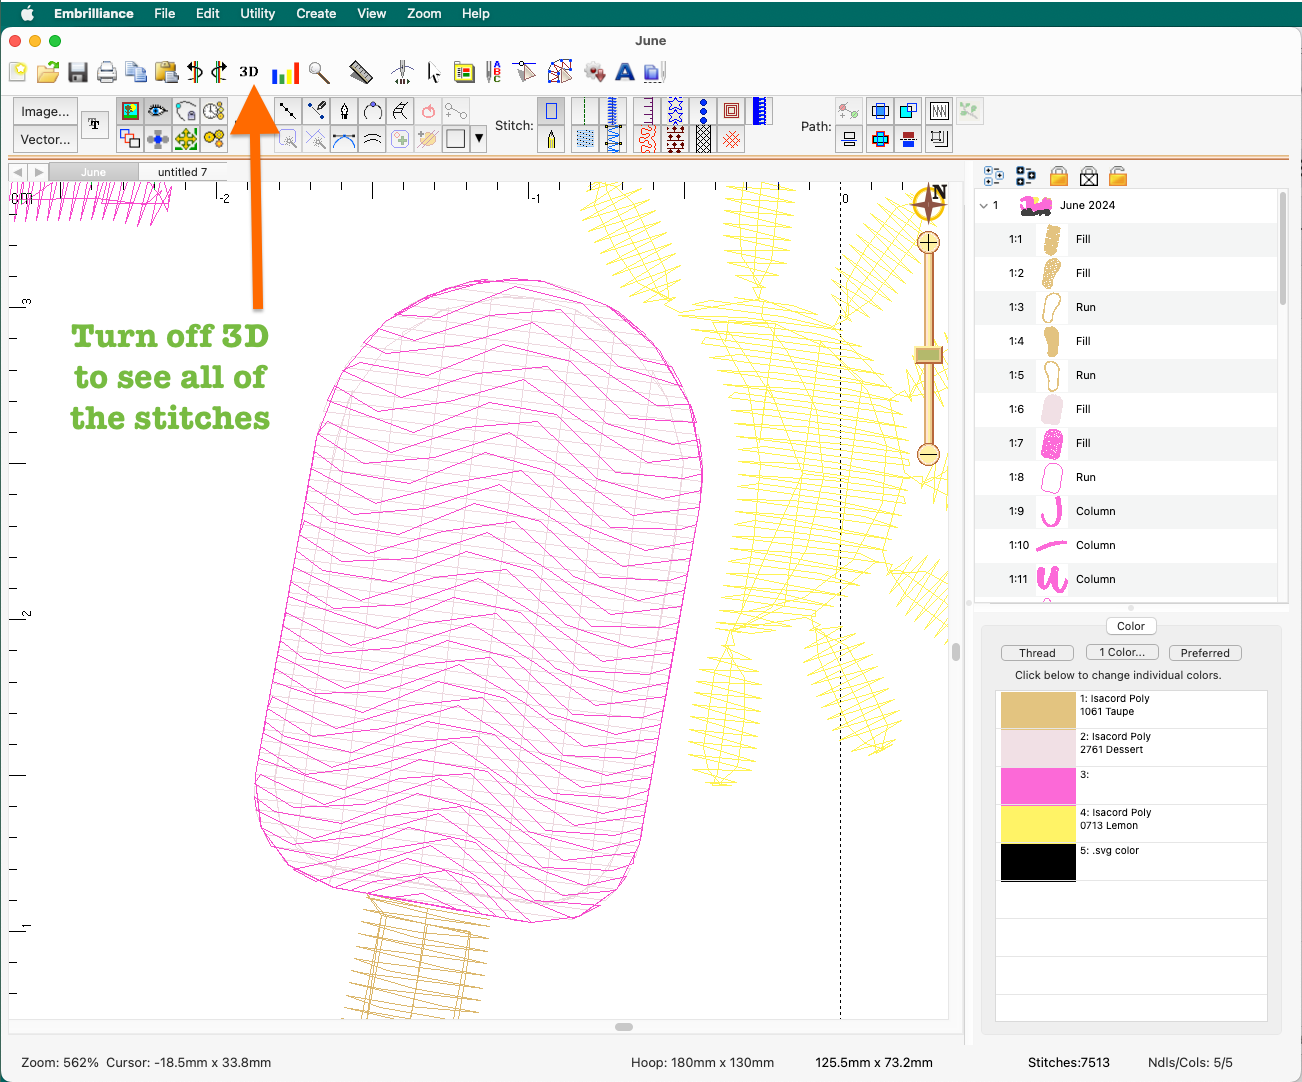Select the ruler measure tool
This screenshot has width=1302, height=1082.
pyautogui.click(x=360, y=72)
